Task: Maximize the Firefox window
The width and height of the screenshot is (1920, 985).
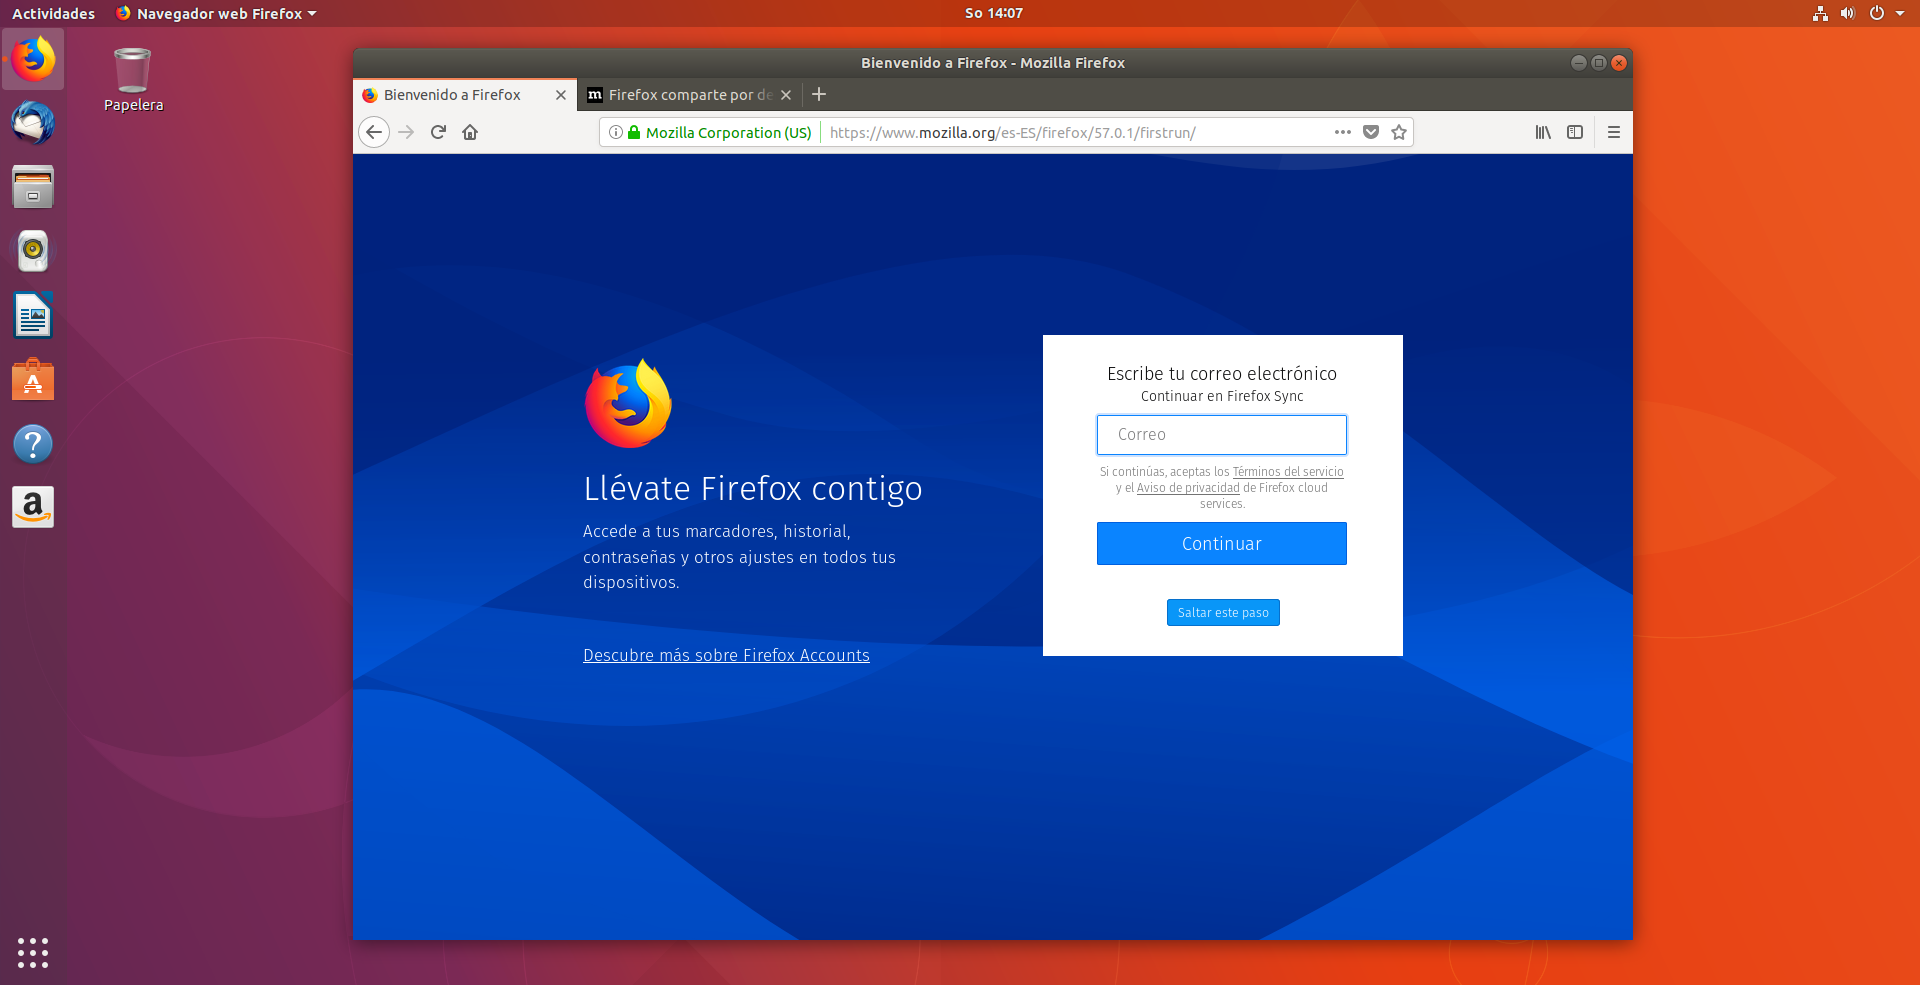Action: (x=1599, y=62)
